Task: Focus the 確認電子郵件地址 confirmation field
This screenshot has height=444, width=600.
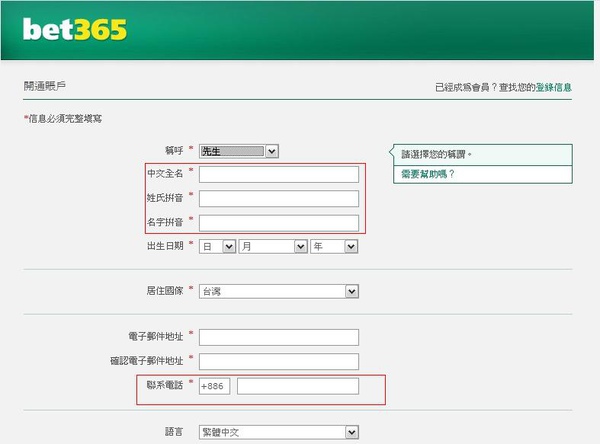Action: pos(278,361)
